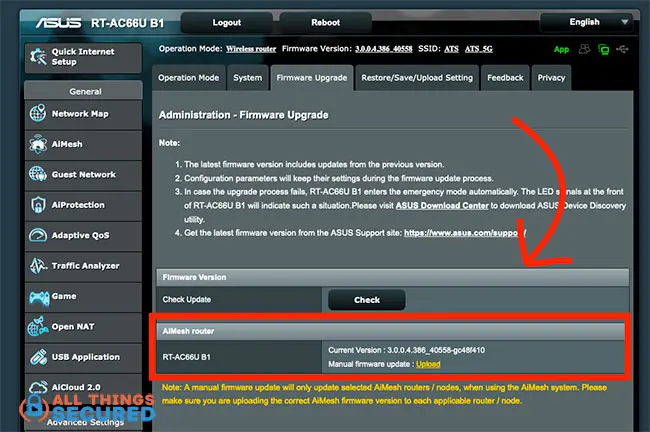Click the ASUS logo in header
Image resolution: width=650 pixels, height=432 pixels.
click(x=58, y=23)
